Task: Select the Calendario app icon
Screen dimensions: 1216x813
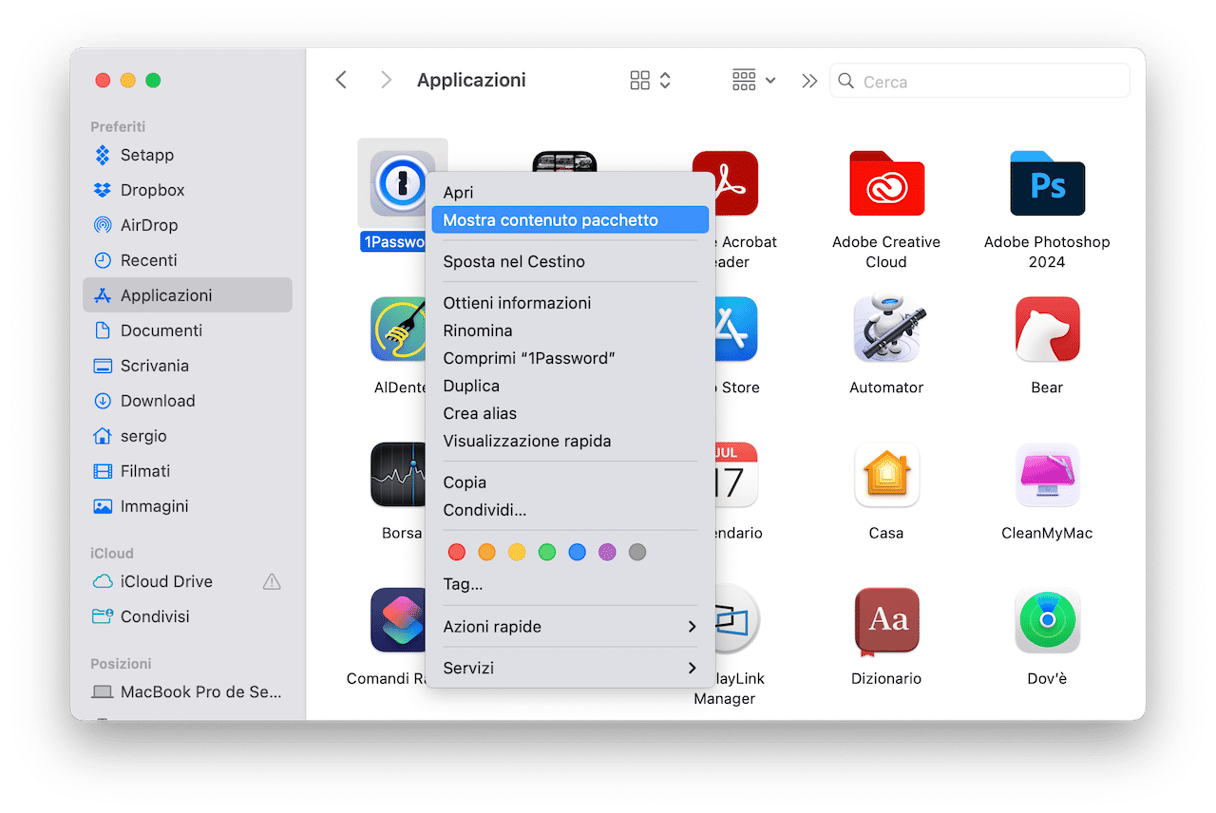Action: pyautogui.click(x=736, y=474)
